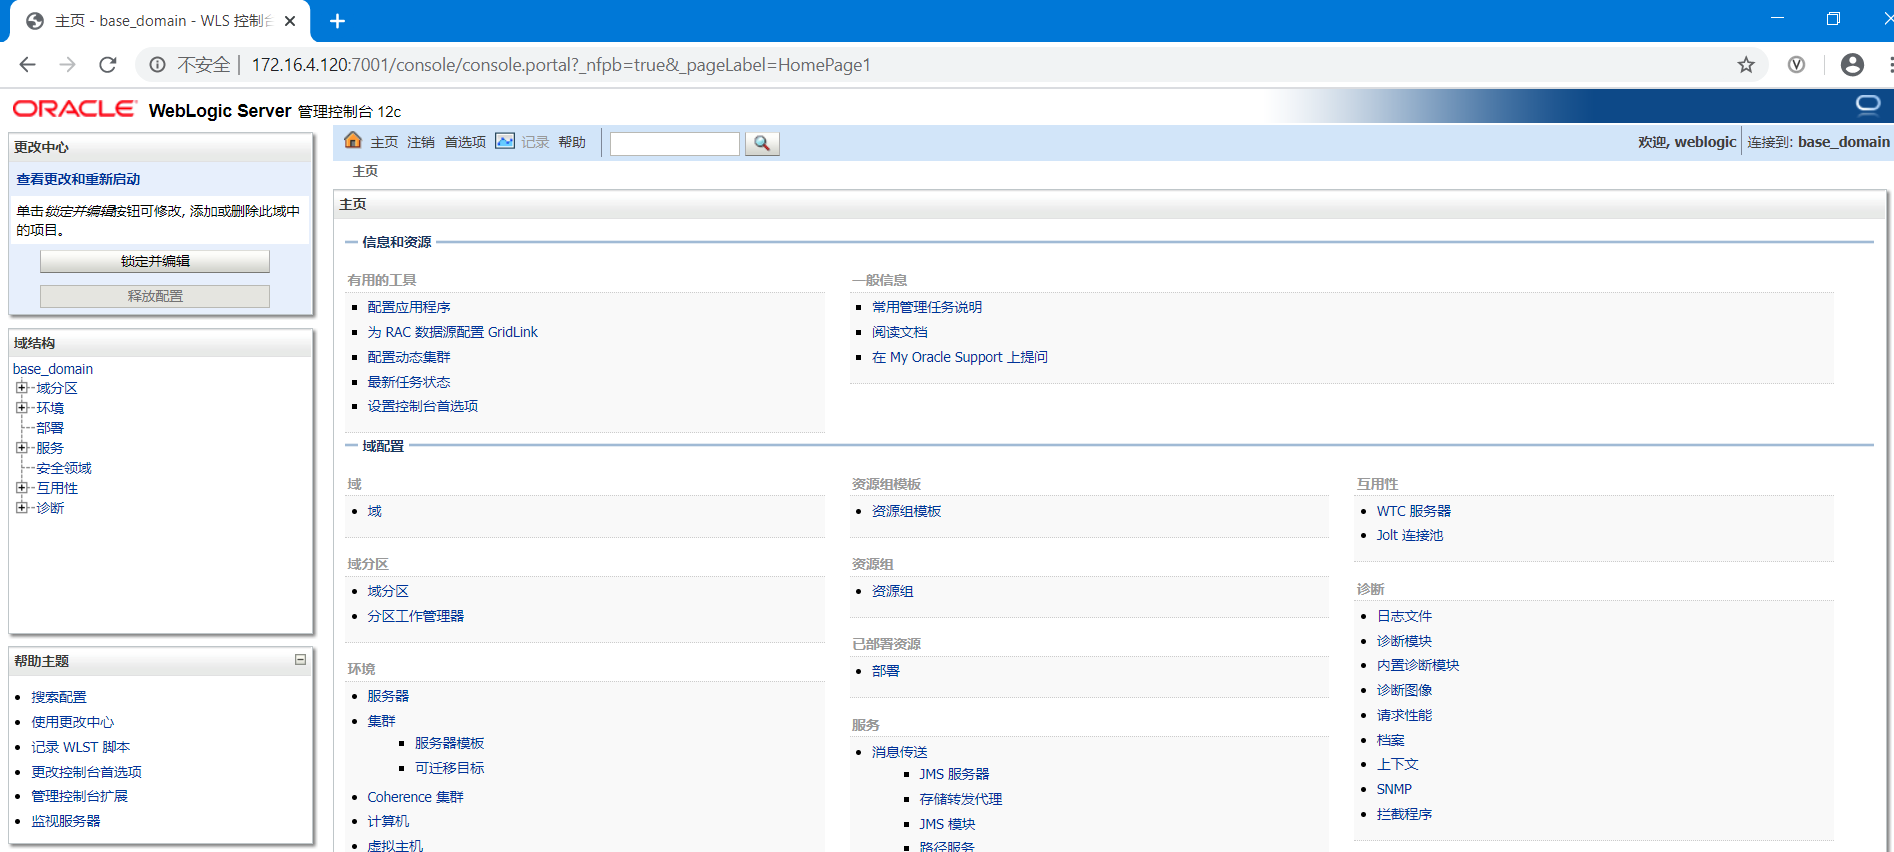Open 拦截程序 link
The width and height of the screenshot is (1894, 852).
pyautogui.click(x=1405, y=814)
